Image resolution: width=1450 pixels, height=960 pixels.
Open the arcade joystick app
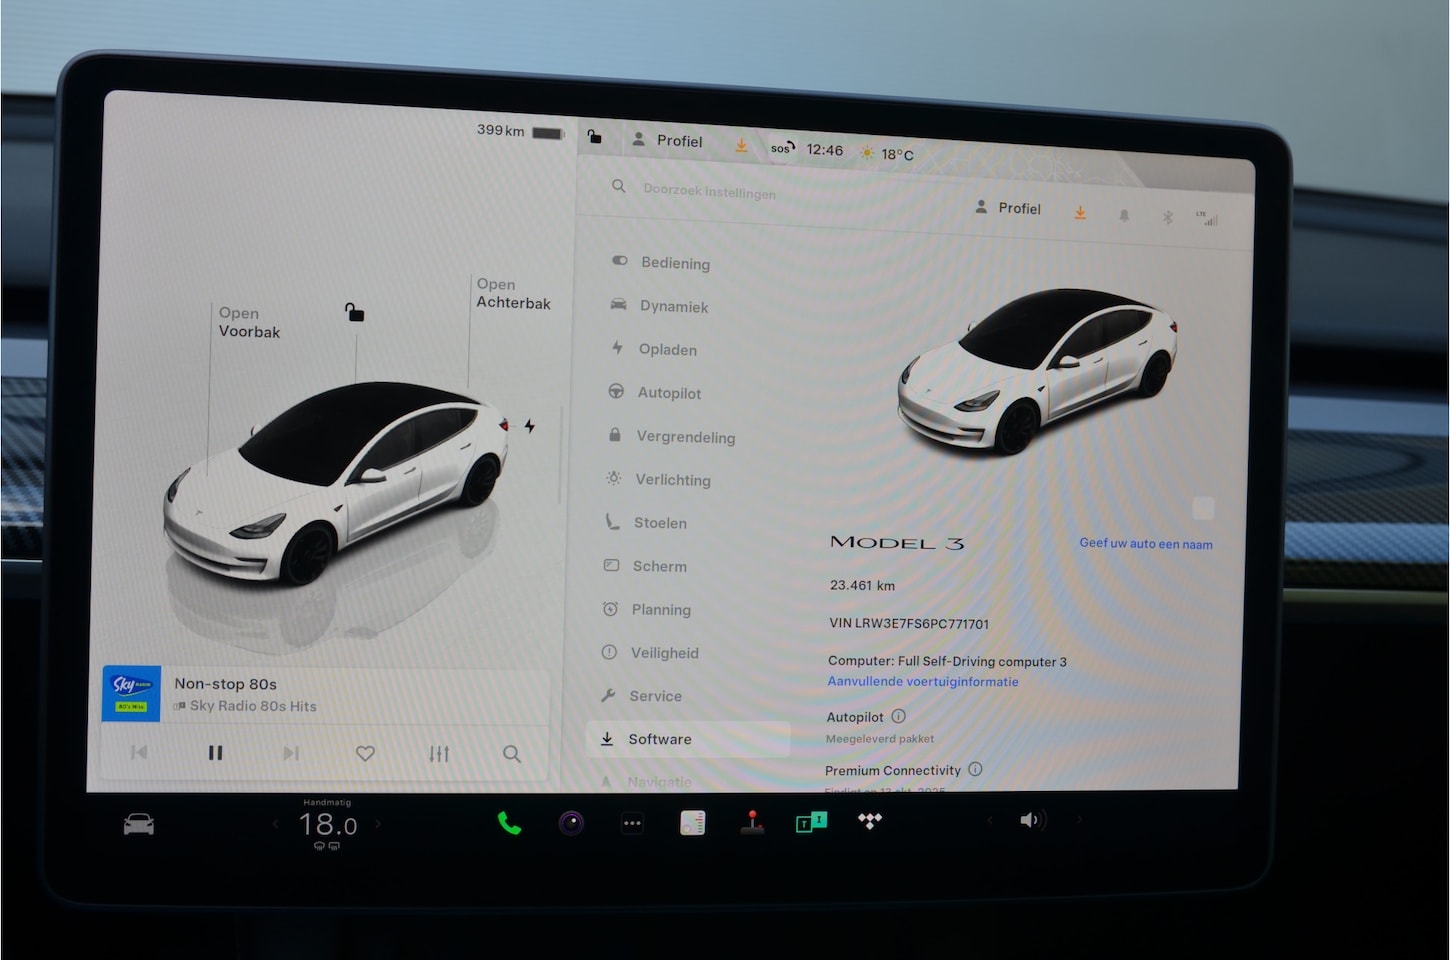[752, 822]
